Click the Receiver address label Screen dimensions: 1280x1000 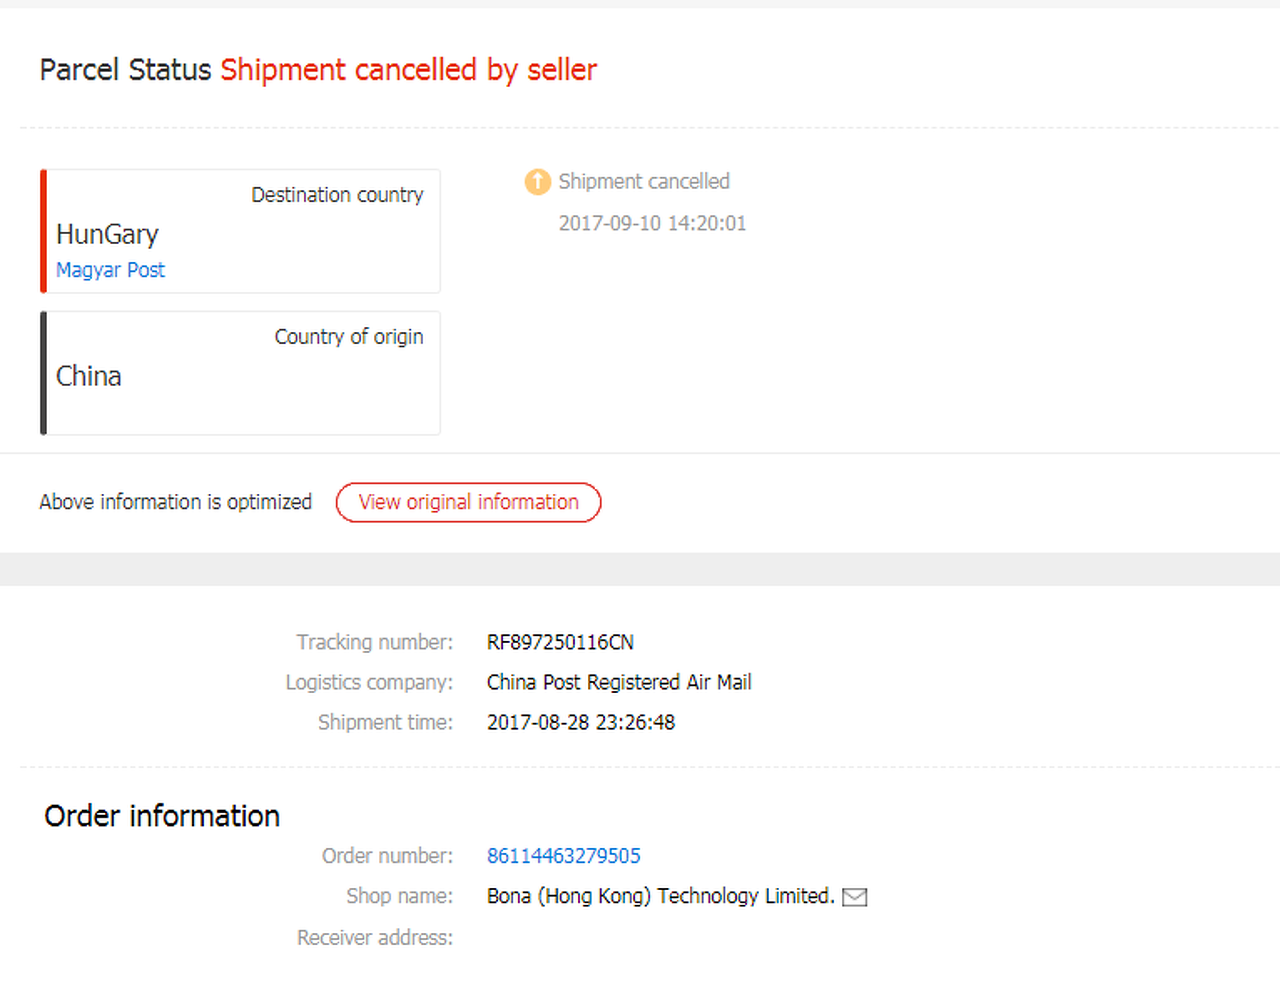coord(375,938)
